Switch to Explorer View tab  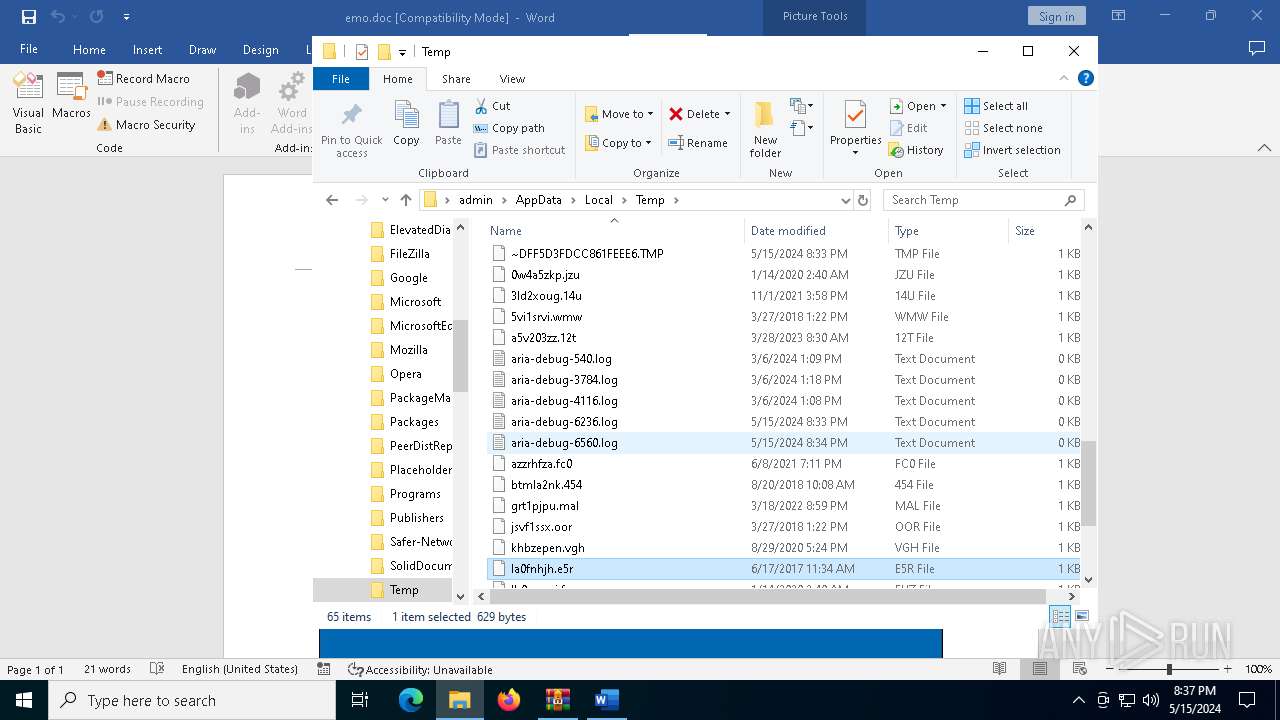coord(512,79)
